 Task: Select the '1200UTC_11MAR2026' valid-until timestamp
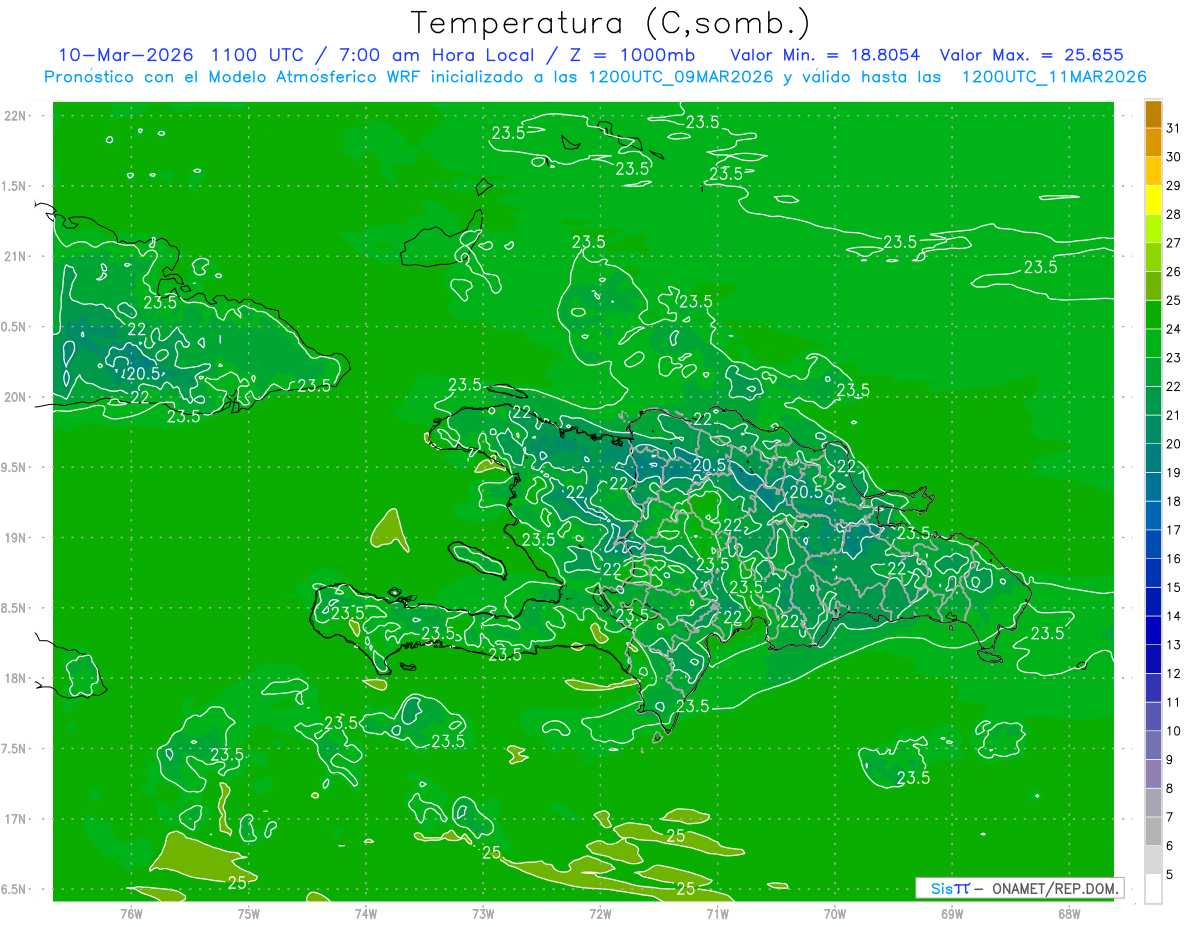coord(1053,77)
